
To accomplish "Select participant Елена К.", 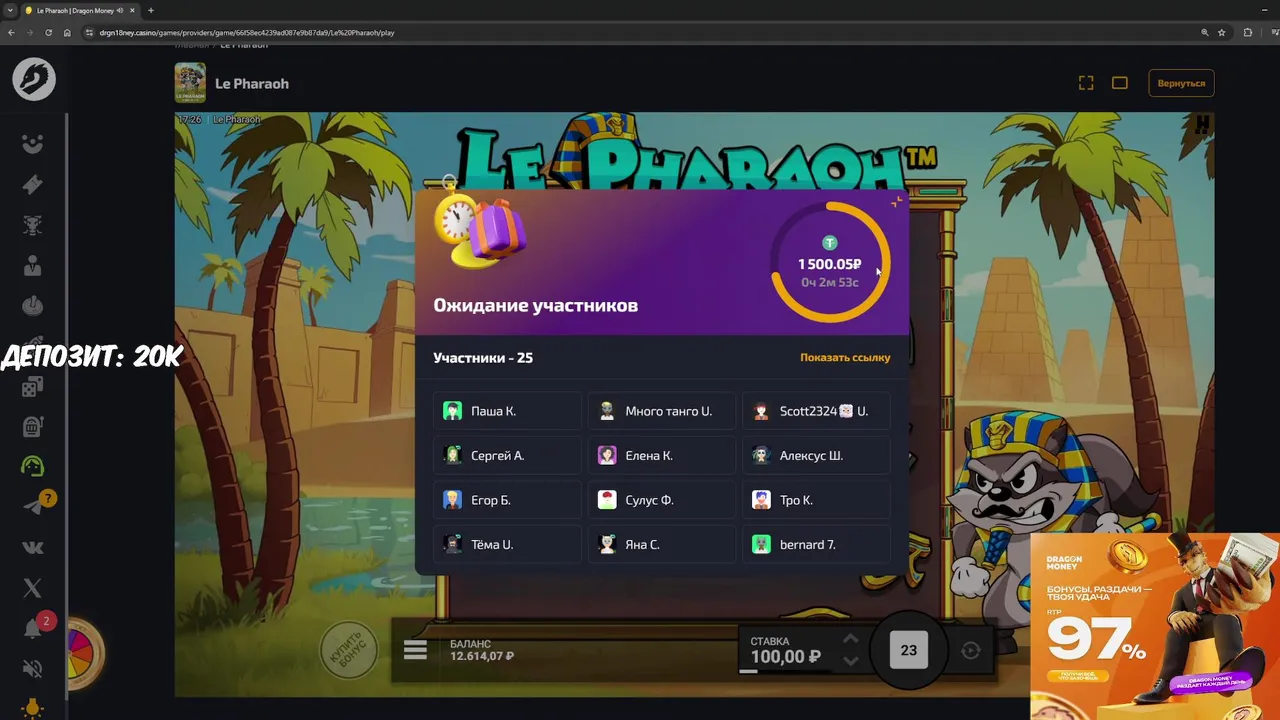I will (x=661, y=455).
